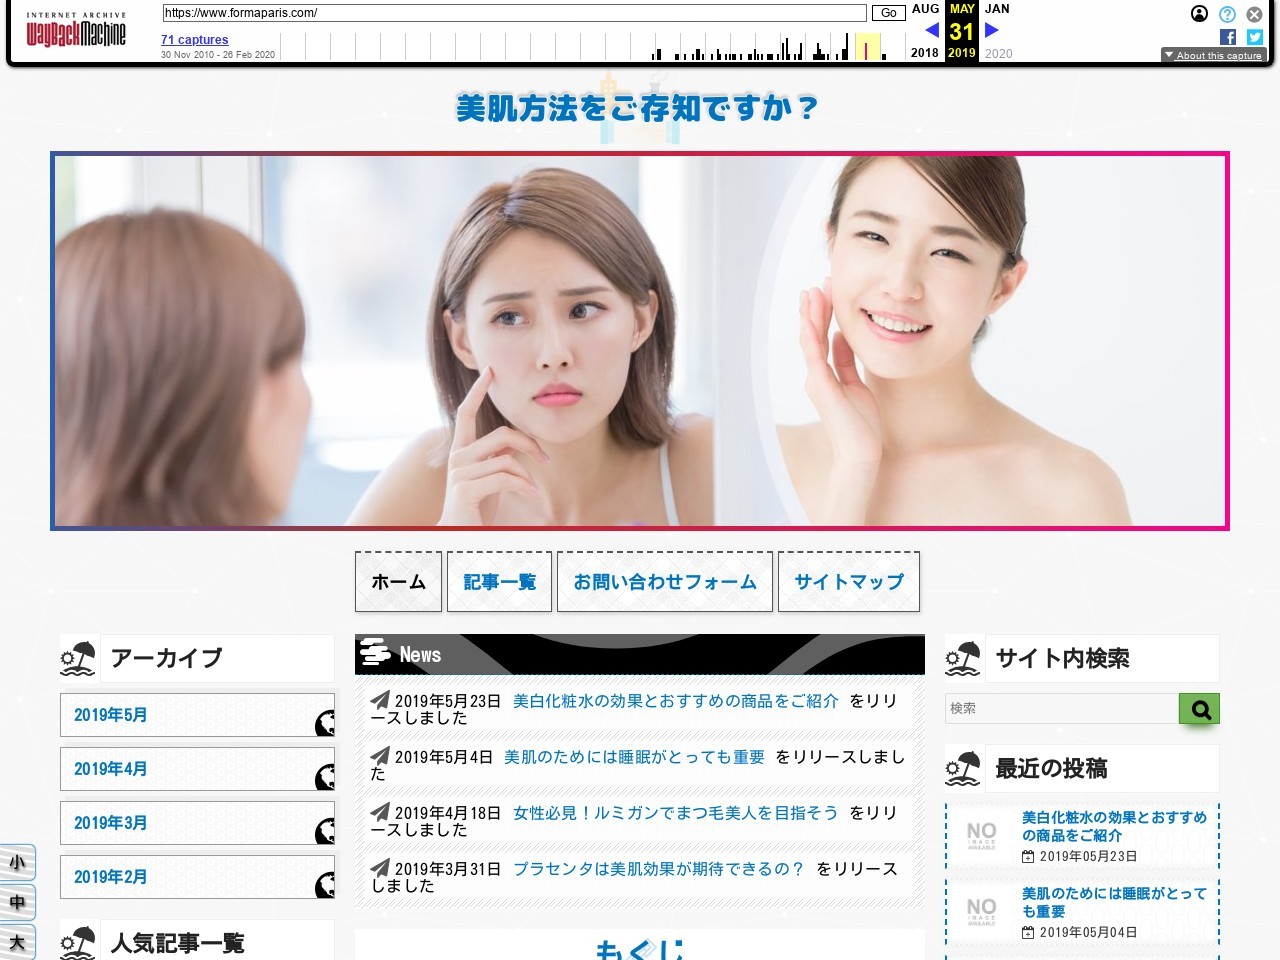This screenshot has height=960, width=1280.
Task: Click the site search input field
Action: [1061, 709]
